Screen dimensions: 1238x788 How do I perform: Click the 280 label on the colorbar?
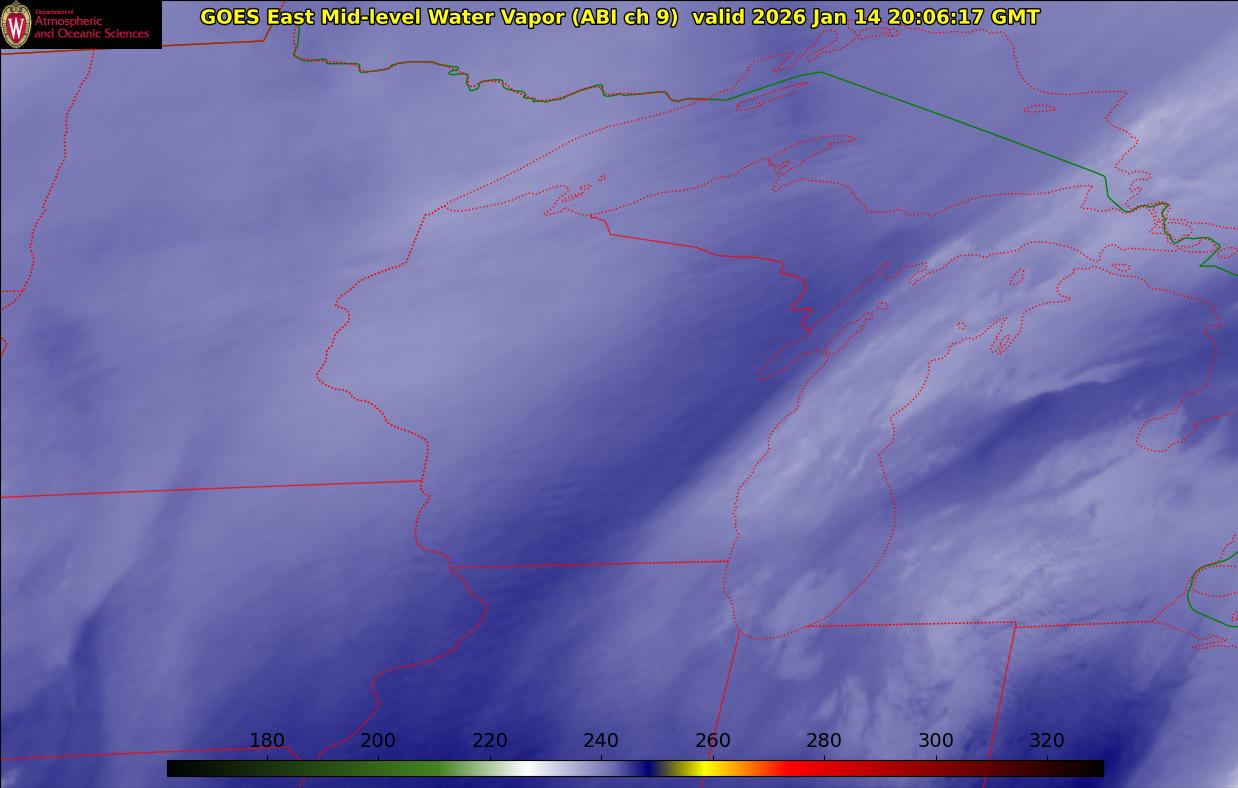(824, 741)
